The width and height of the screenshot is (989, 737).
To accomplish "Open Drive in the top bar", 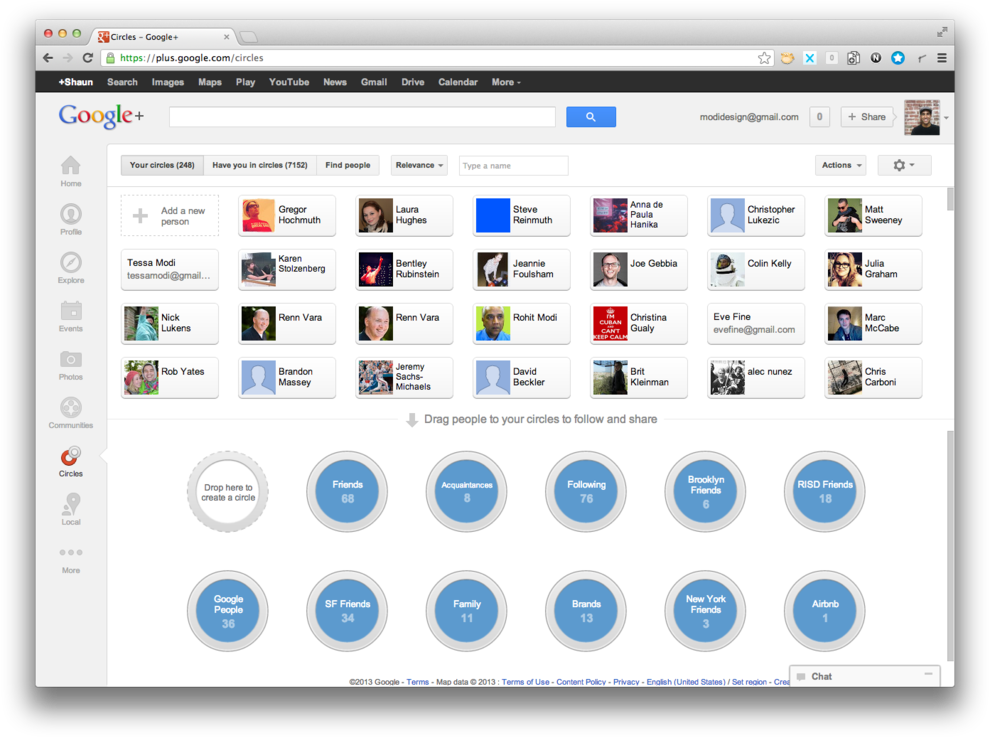I will coord(413,82).
